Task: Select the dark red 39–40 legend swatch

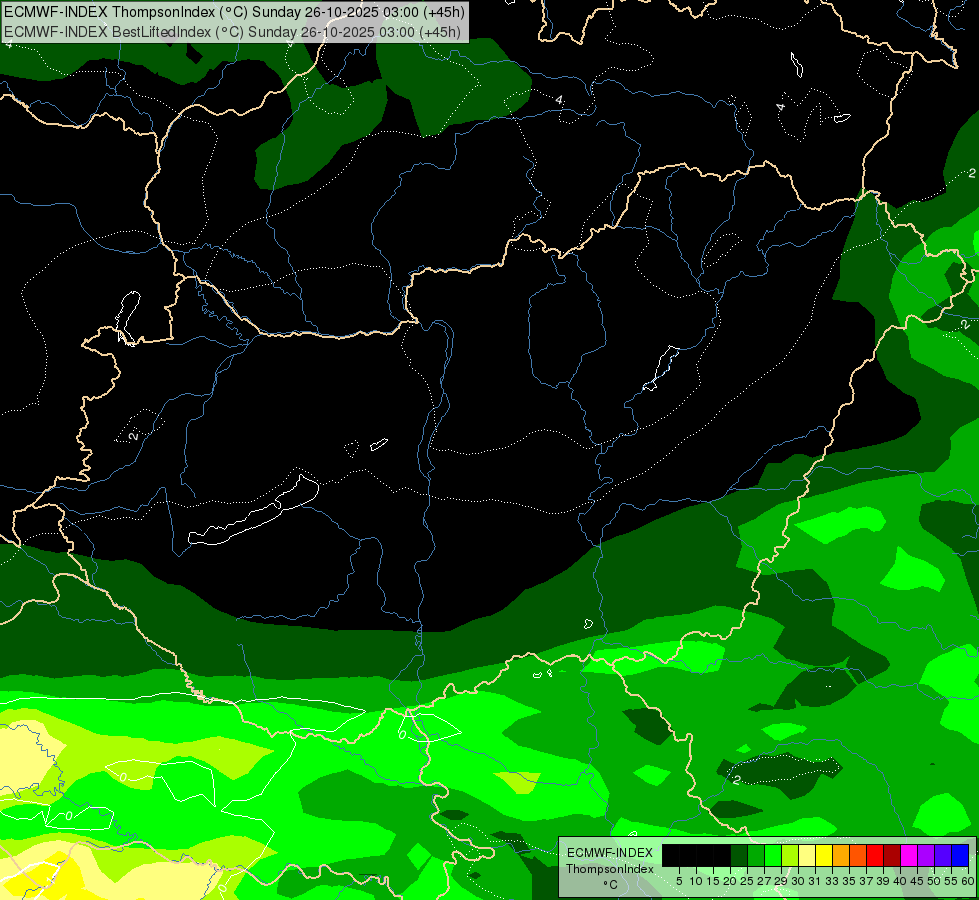Action: [x=892, y=855]
